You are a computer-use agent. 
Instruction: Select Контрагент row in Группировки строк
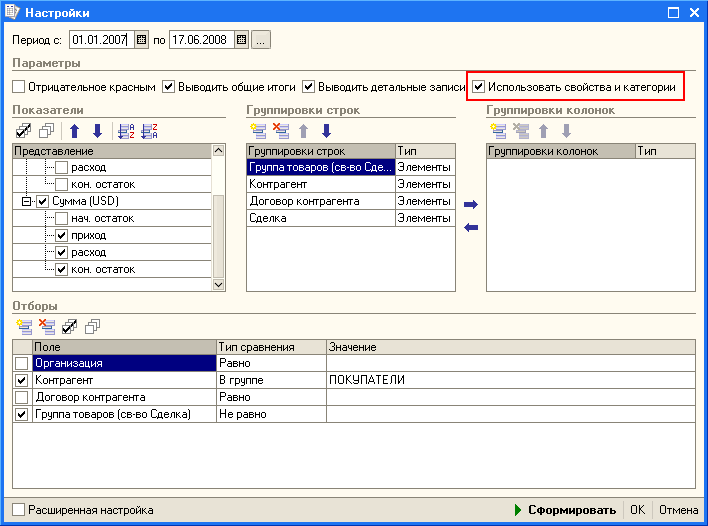(x=320, y=184)
